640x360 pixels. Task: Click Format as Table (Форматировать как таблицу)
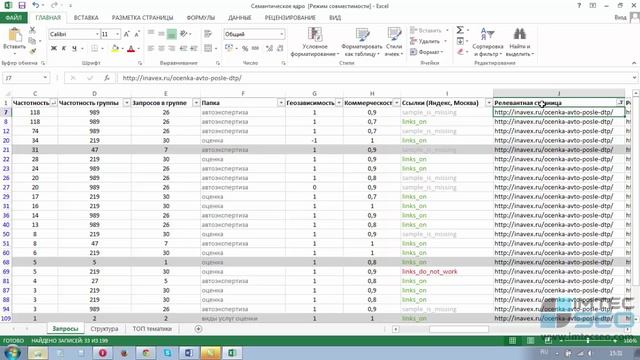[x=361, y=42]
